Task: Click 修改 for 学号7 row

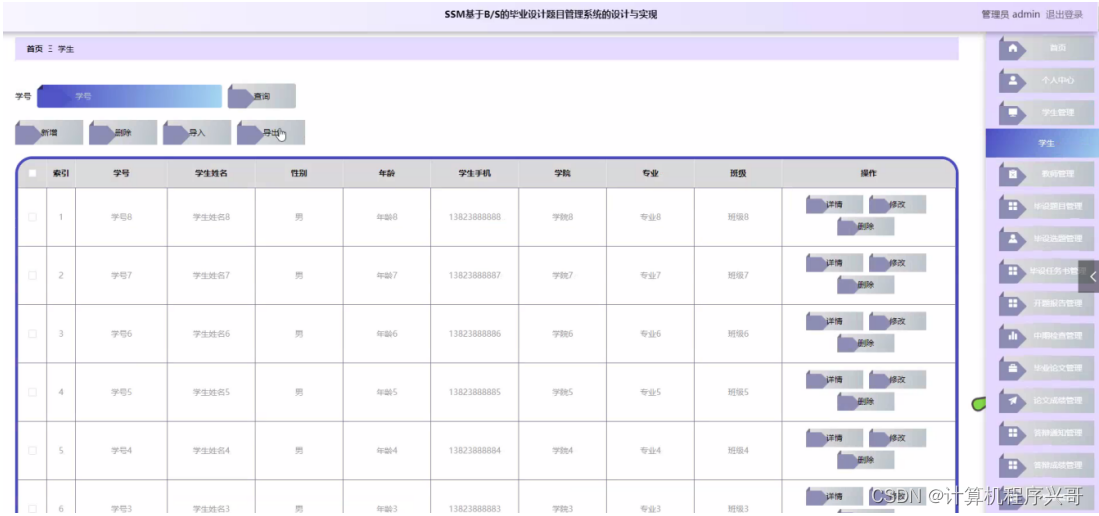Action: click(897, 263)
